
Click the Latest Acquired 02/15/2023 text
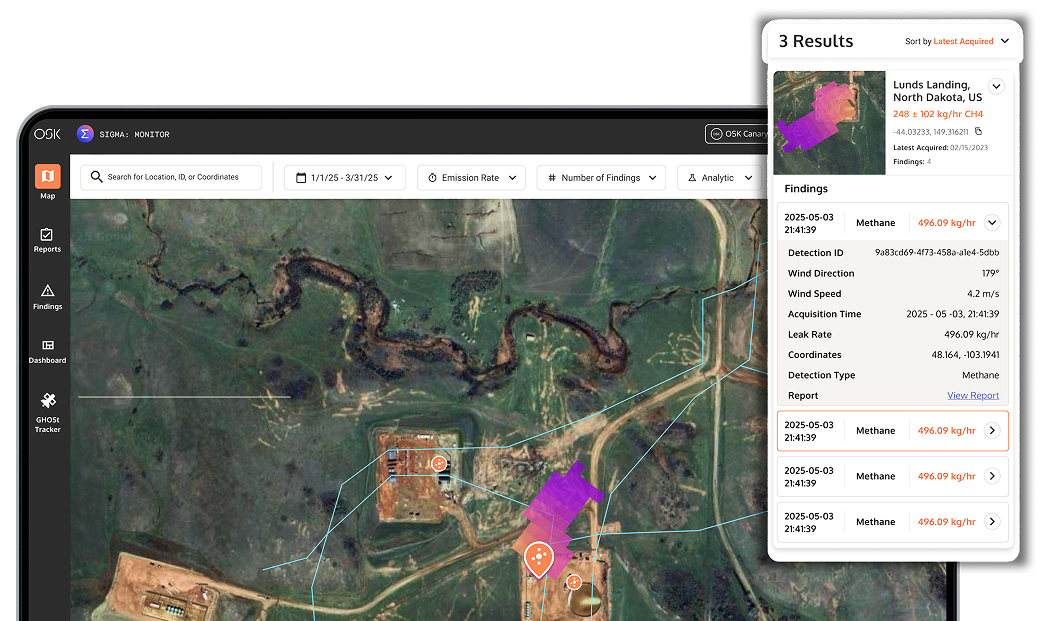[x=940, y=148]
